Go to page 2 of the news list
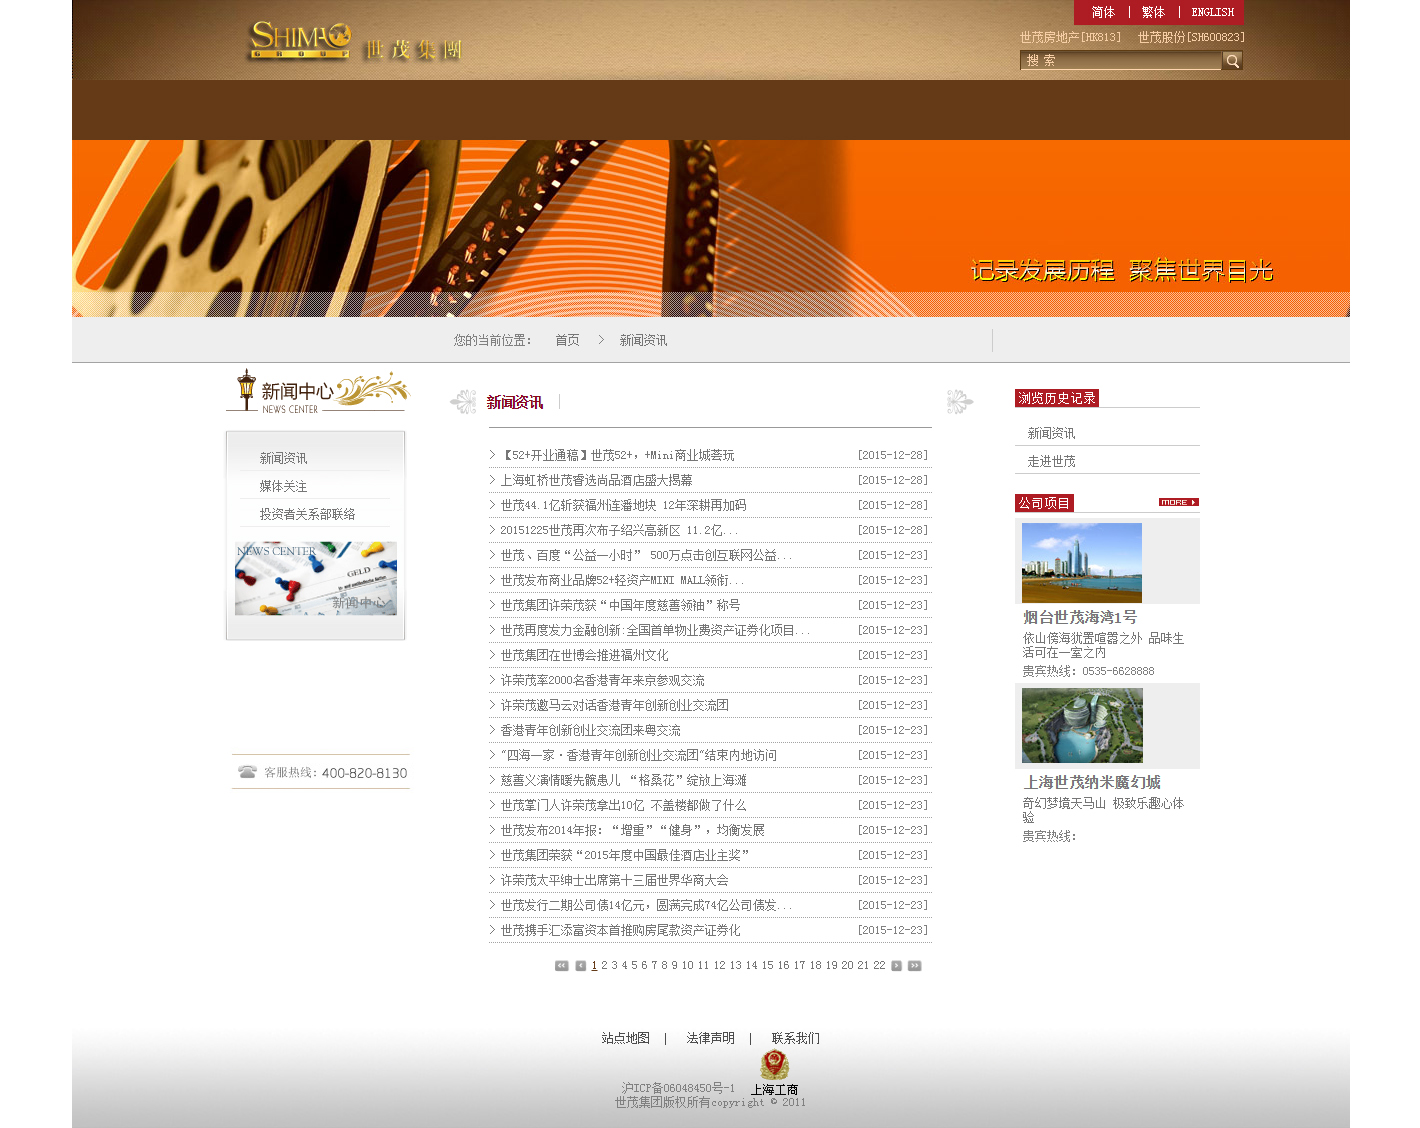Screen dimensions: 1420x1128 pyautogui.click(x=604, y=966)
